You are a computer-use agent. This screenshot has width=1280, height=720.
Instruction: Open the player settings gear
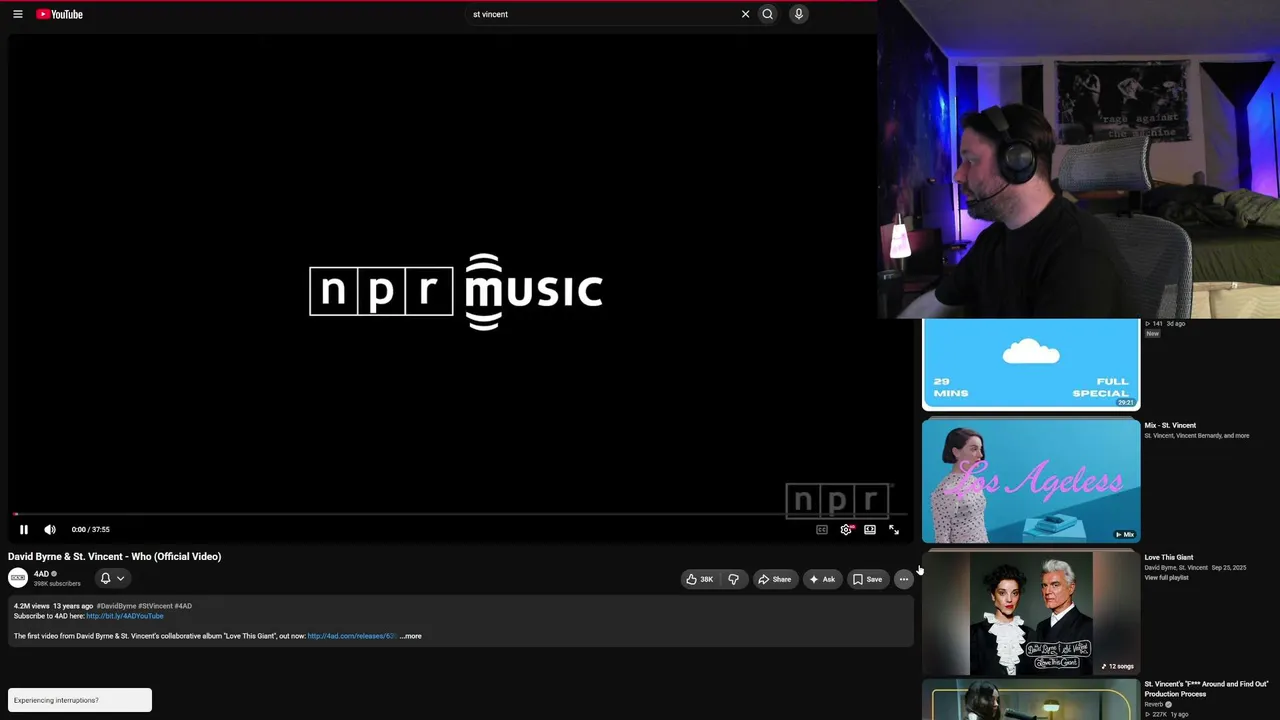coord(846,530)
